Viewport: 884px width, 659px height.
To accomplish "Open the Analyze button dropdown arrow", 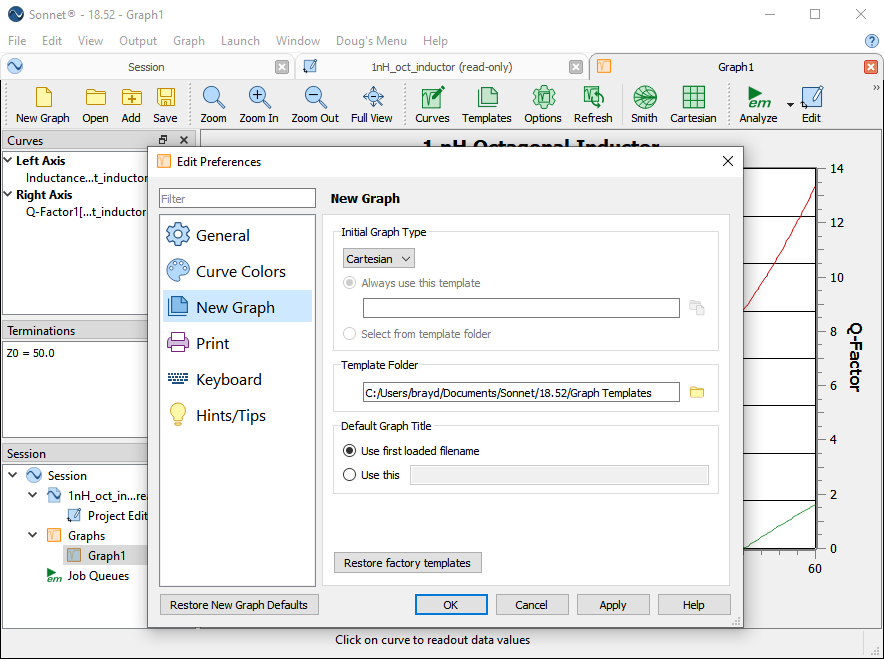I will tap(790, 105).
